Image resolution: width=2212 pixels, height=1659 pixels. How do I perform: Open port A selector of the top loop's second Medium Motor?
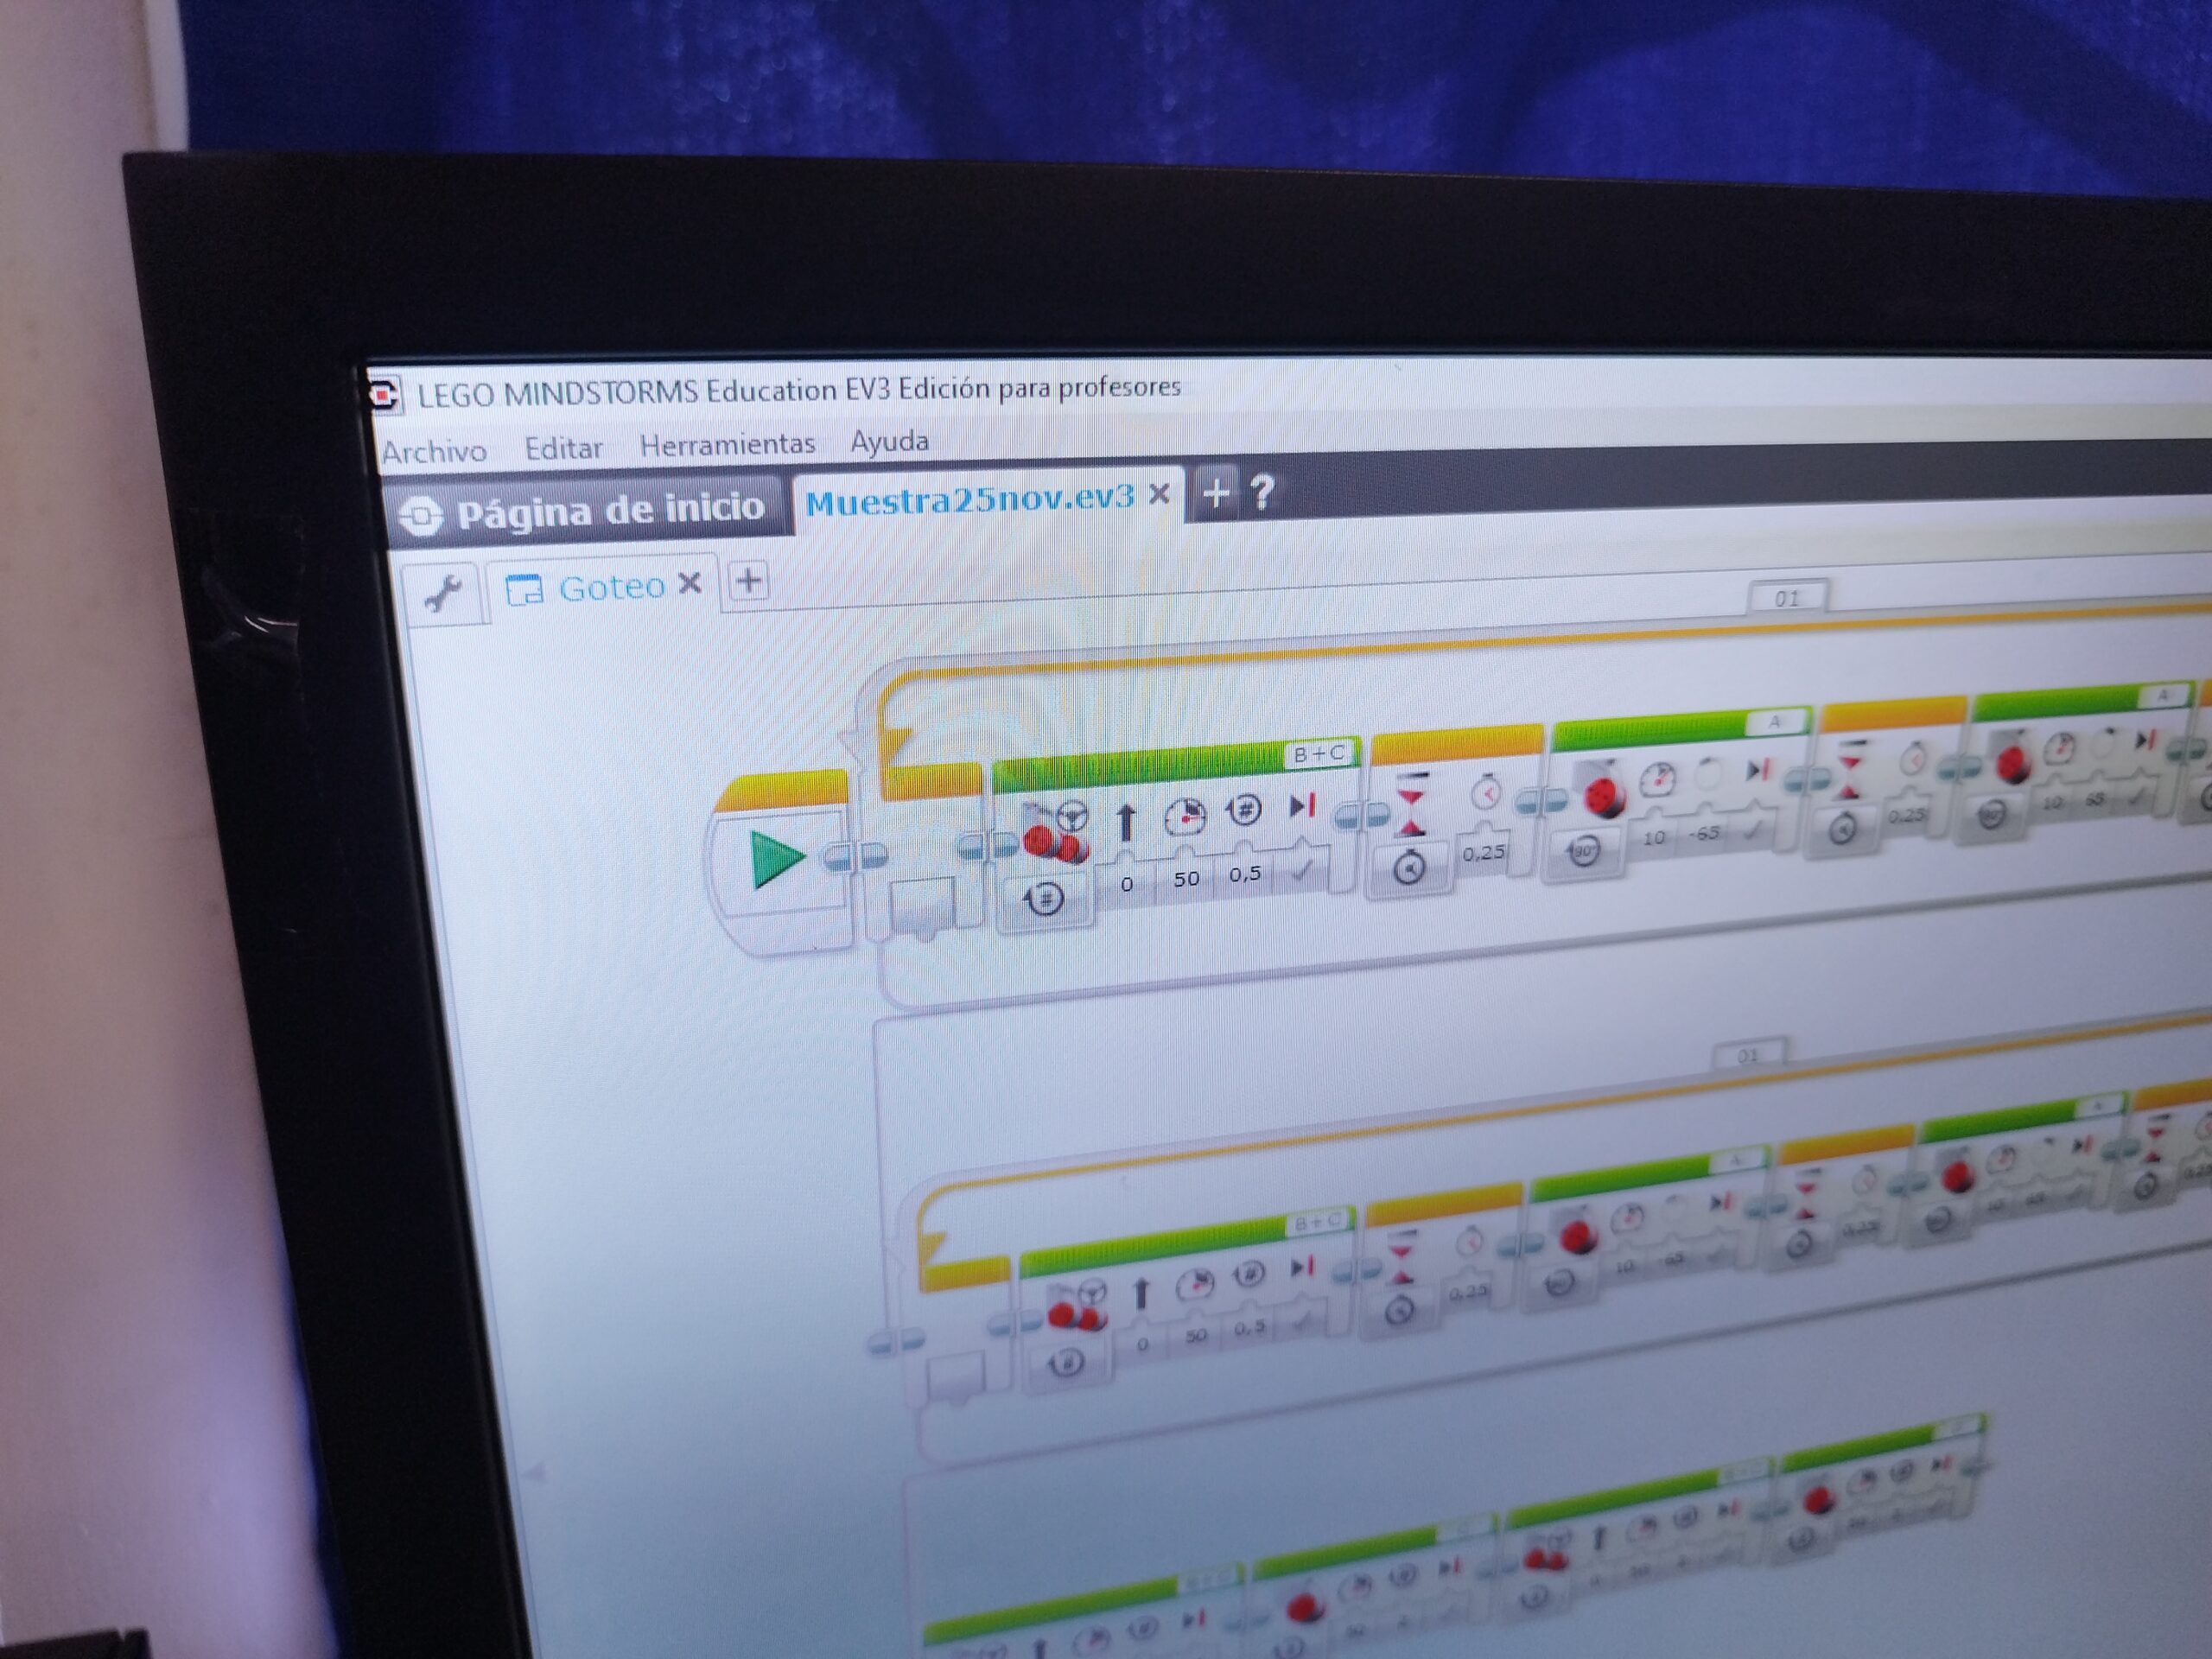coord(2163,696)
